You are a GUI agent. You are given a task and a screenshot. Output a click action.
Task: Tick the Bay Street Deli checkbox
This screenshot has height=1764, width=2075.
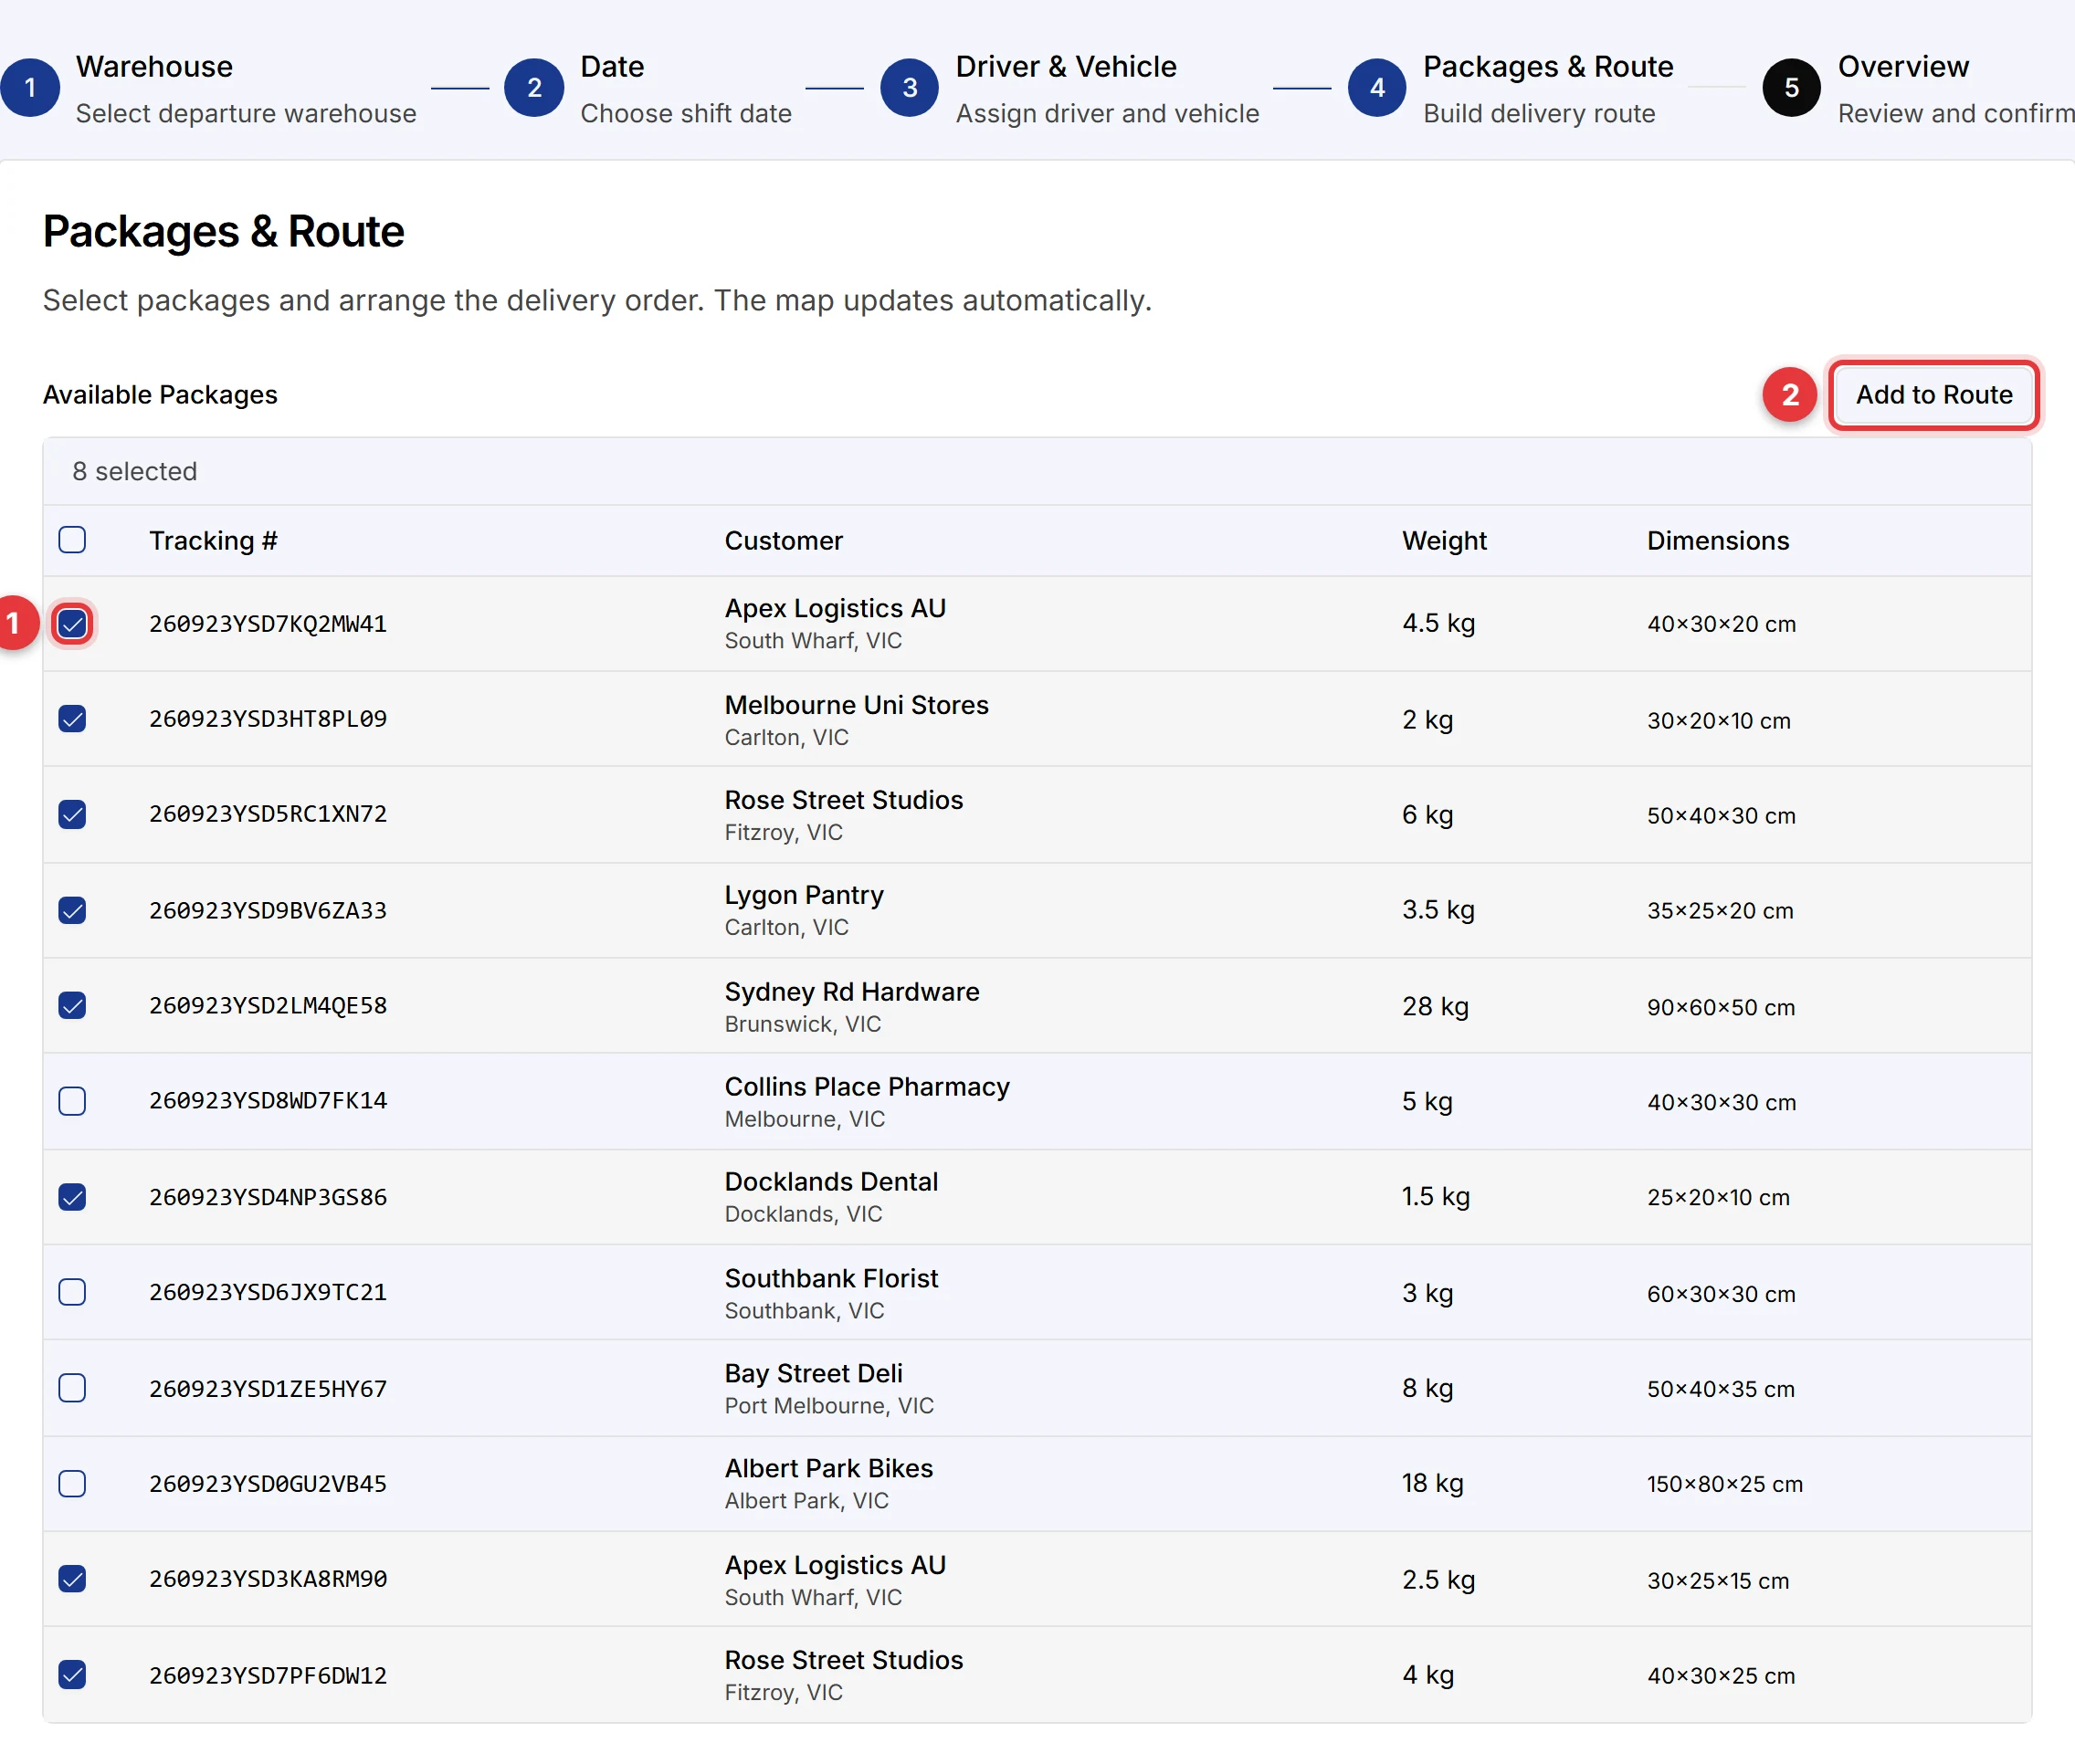[72, 1388]
